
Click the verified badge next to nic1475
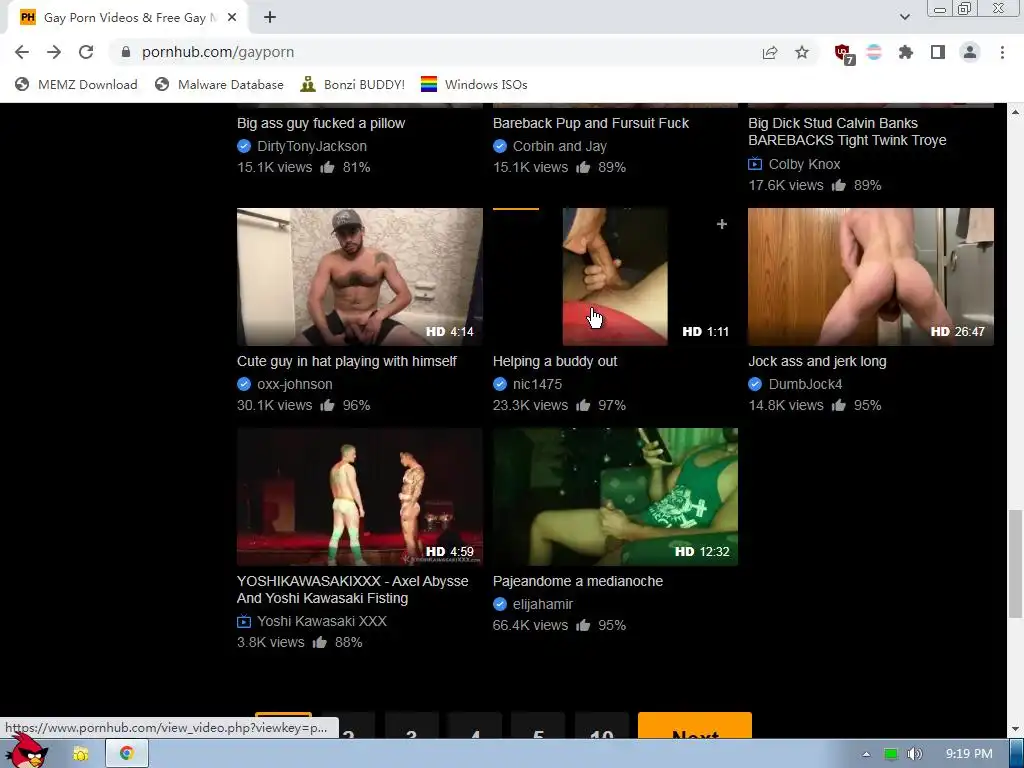500,384
